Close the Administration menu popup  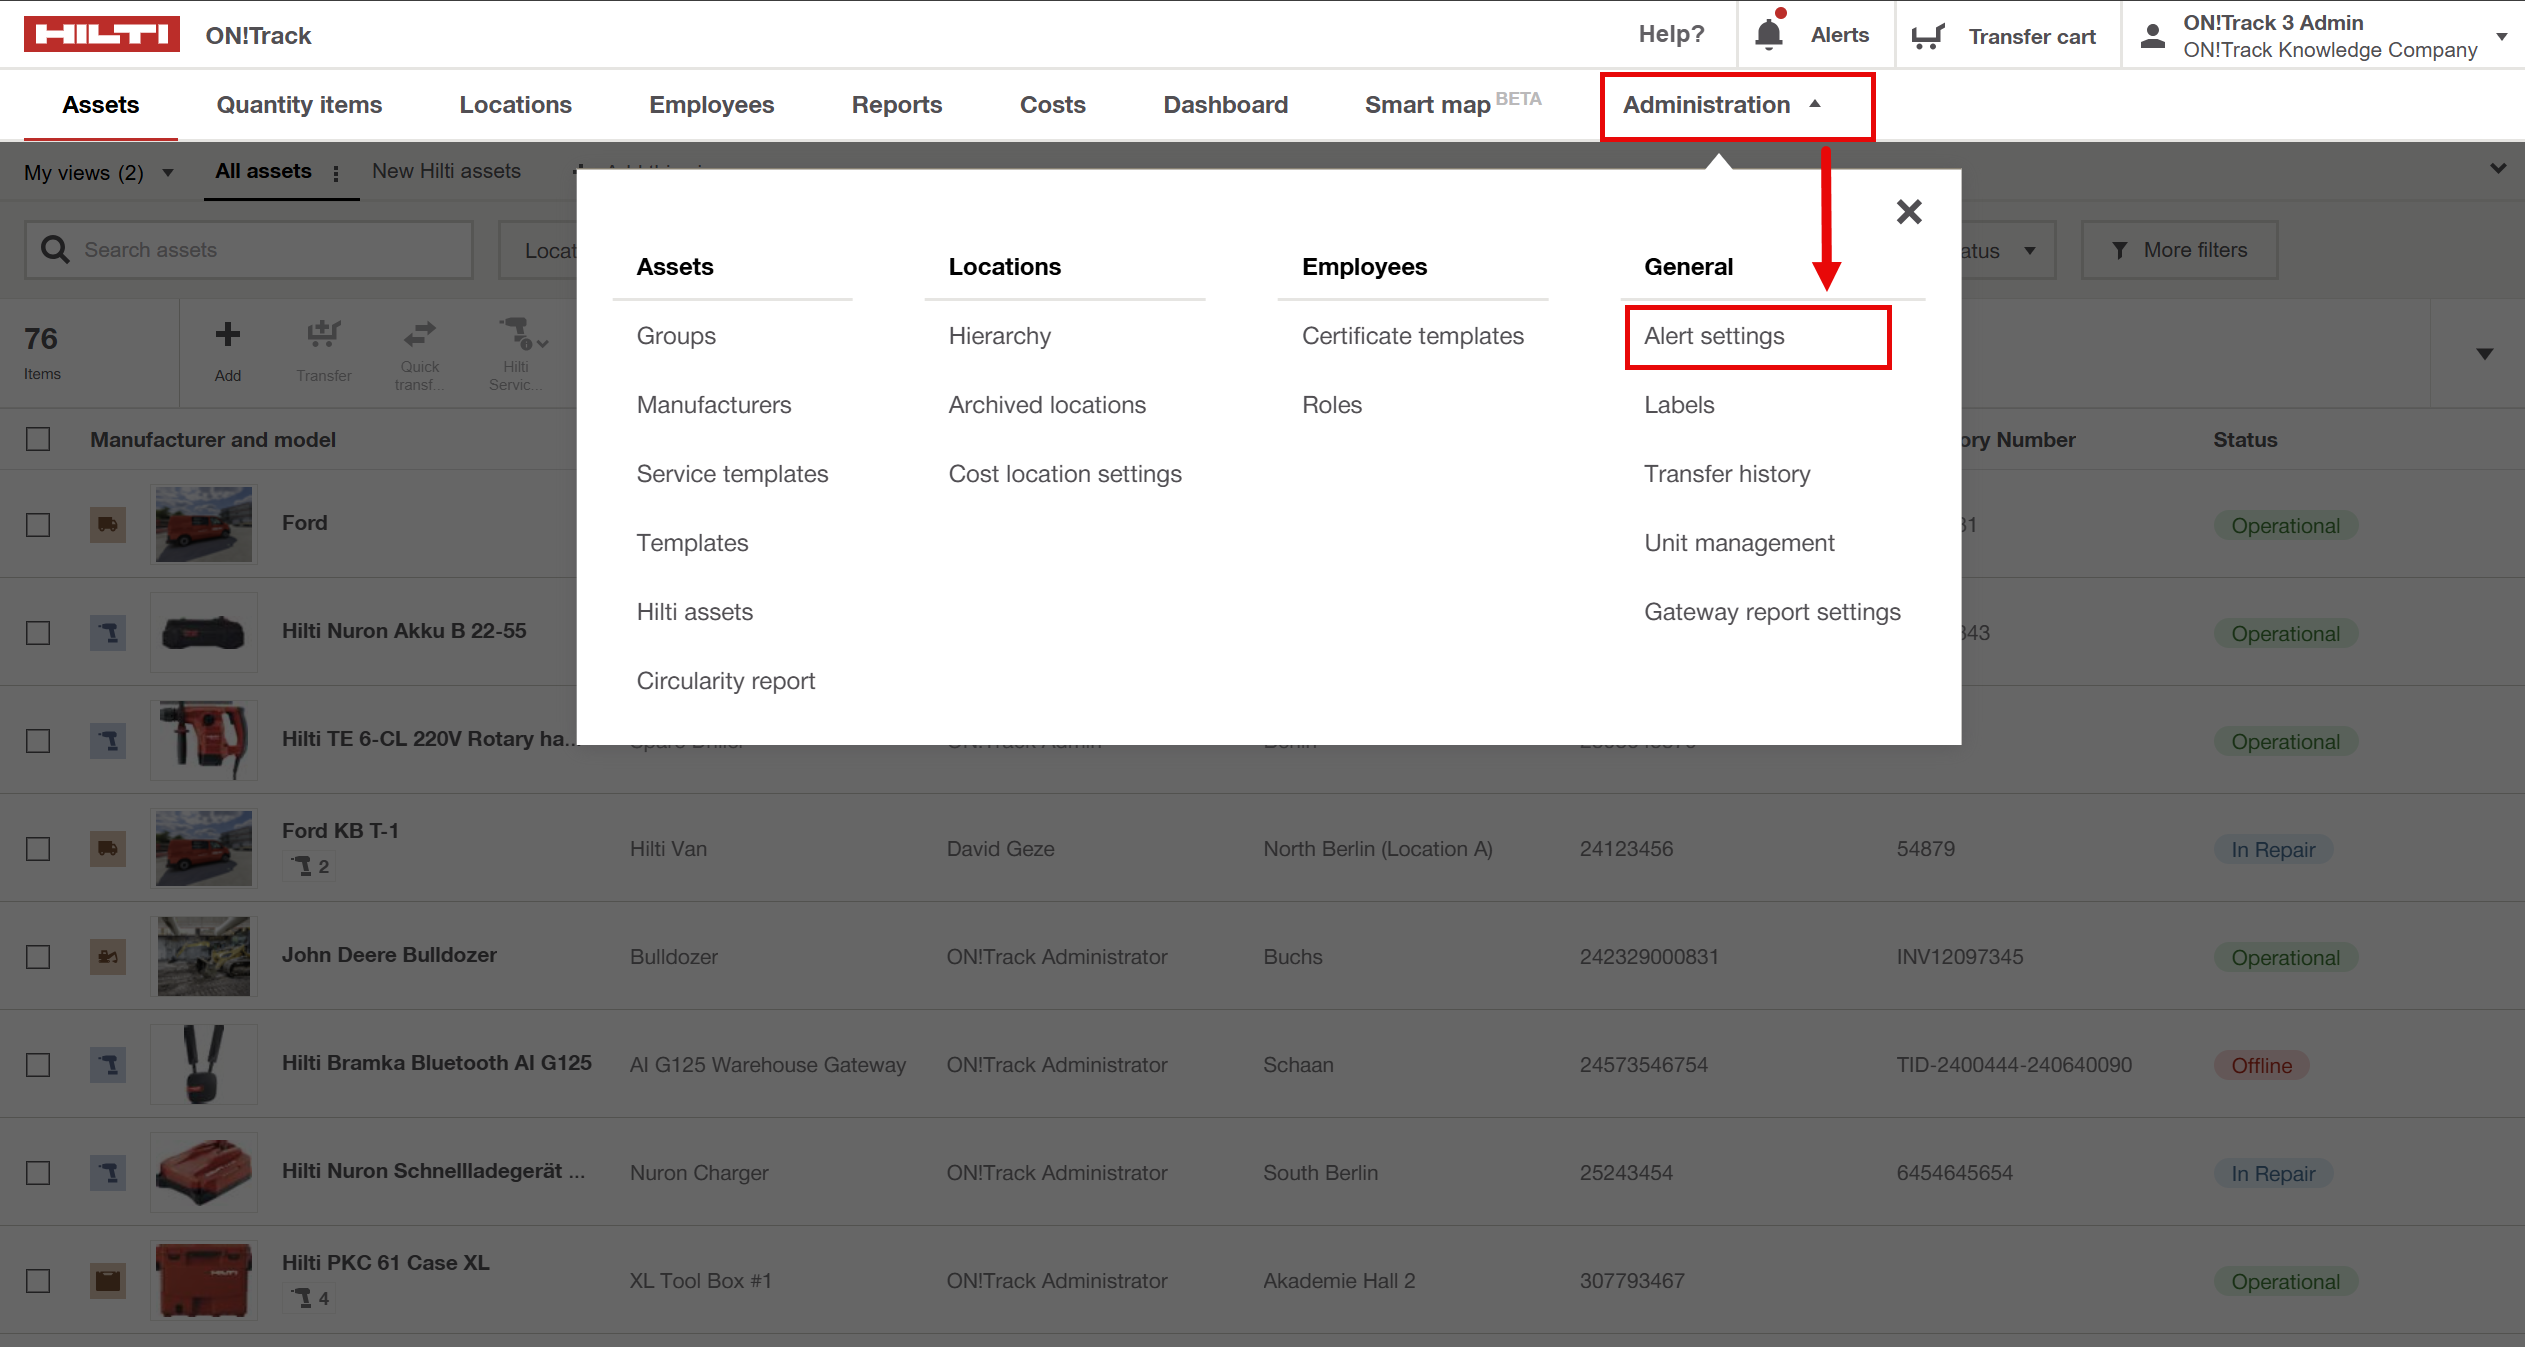point(1908,212)
